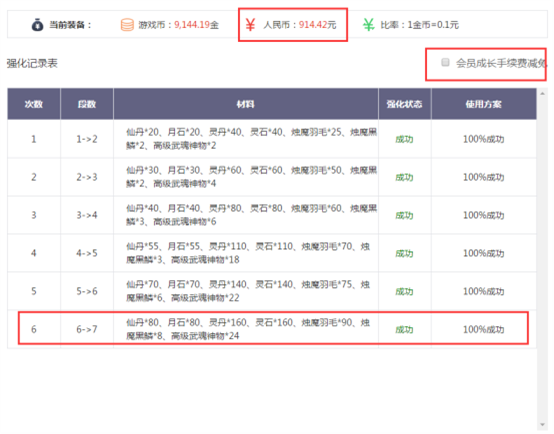Click 成功 status in row 1->2
Image resolution: width=554 pixels, height=434 pixels.
coord(405,139)
